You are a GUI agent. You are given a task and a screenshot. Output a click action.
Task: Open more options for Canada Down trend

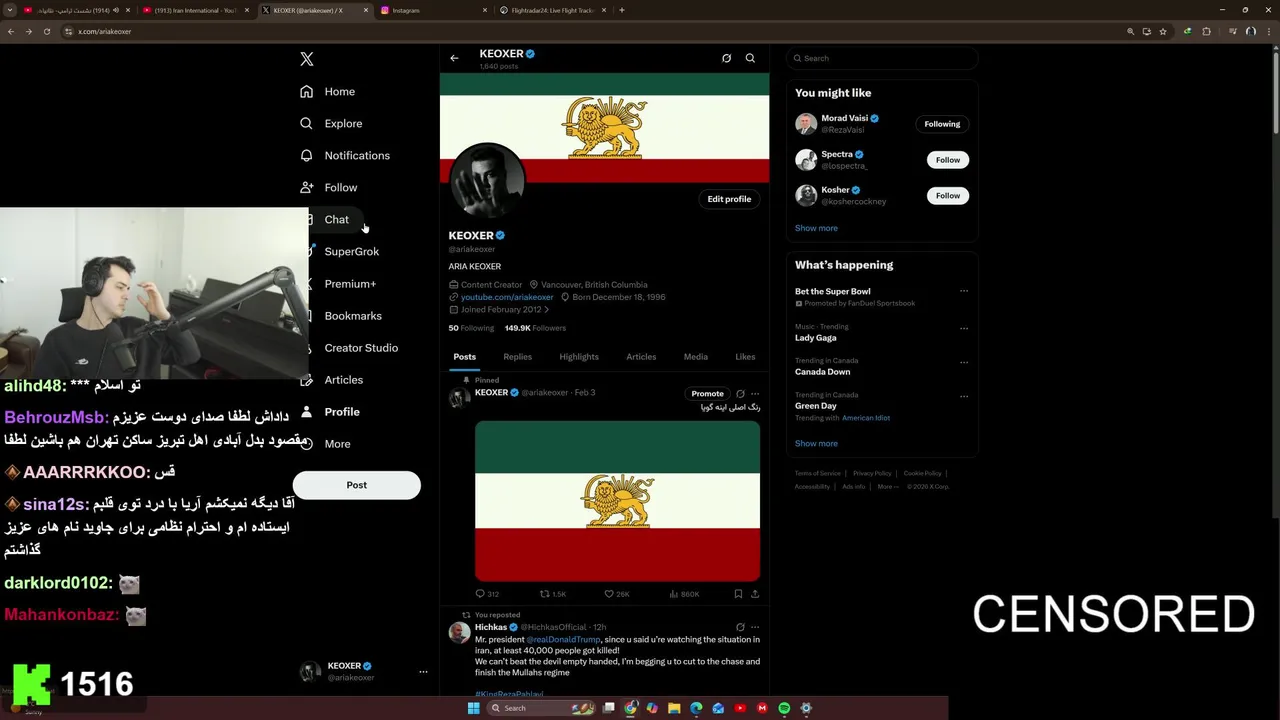click(964, 362)
